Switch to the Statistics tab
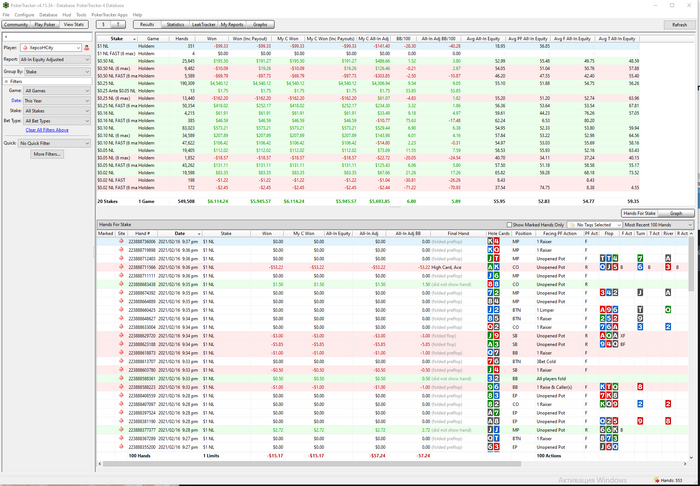The width and height of the screenshot is (700, 486). [175, 25]
